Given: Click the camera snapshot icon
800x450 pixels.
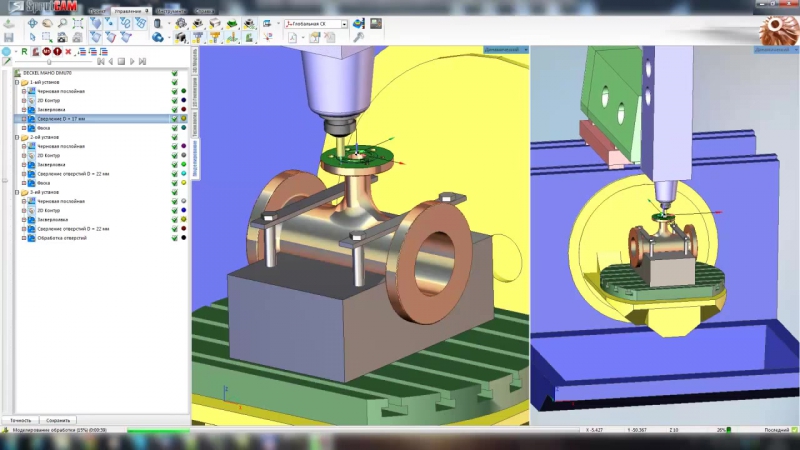Looking at the screenshot, I should click(x=62, y=37).
